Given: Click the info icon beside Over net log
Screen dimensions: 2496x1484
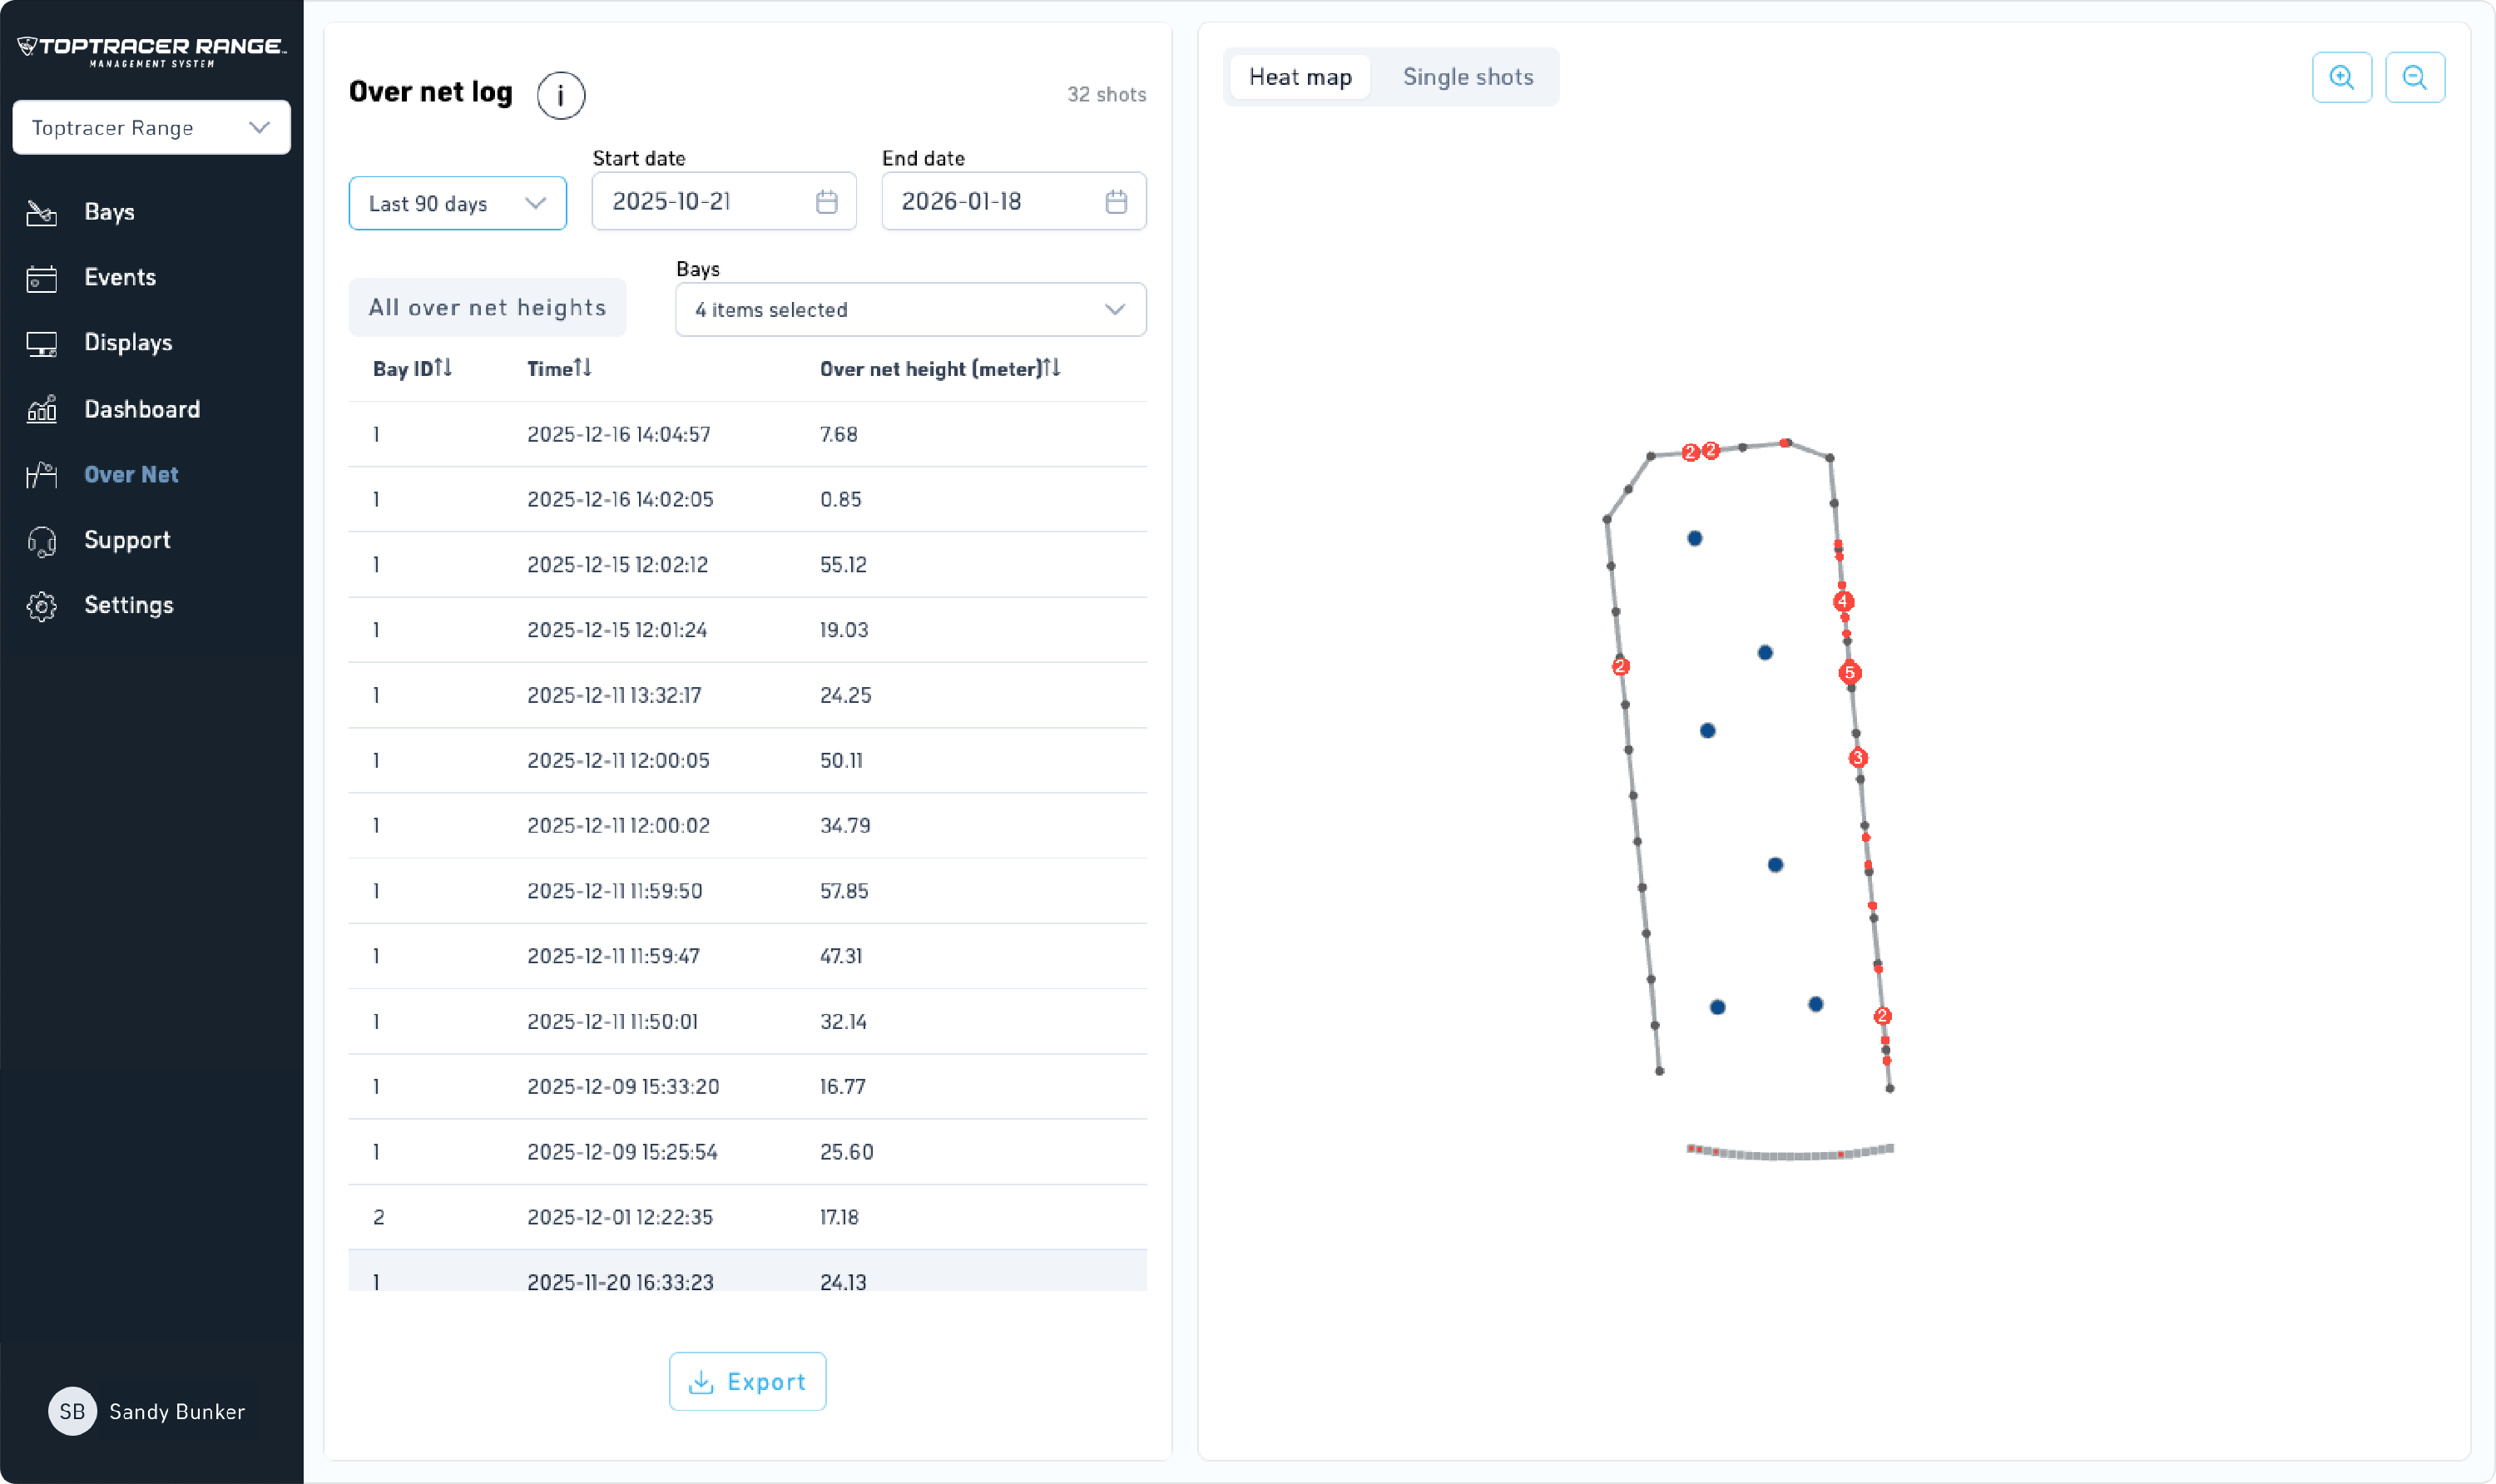Looking at the screenshot, I should (x=560, y=95).
